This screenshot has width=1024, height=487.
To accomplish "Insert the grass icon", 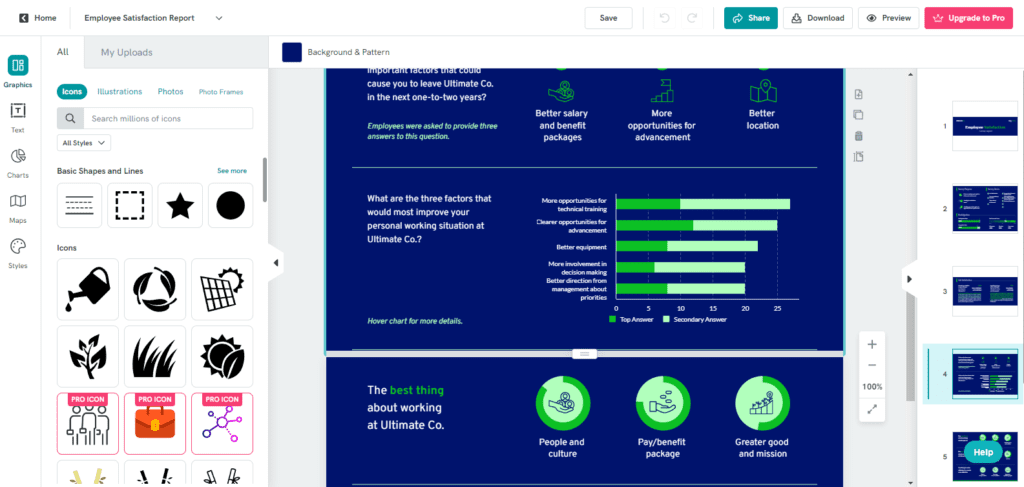I will coord(155,356).
